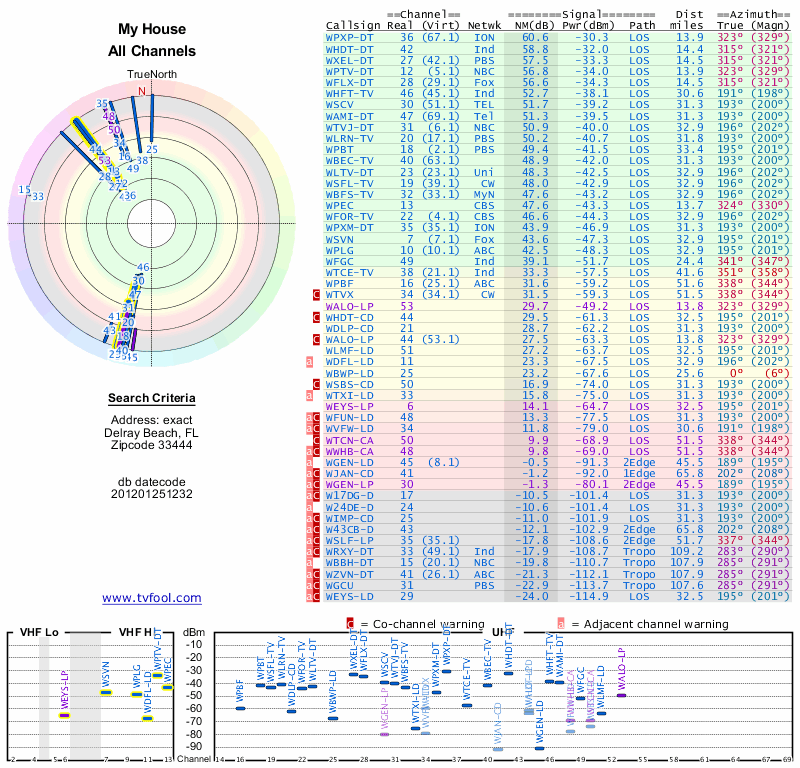Click co-channel warning icon beside WTCN-CA

coord(316,440)
